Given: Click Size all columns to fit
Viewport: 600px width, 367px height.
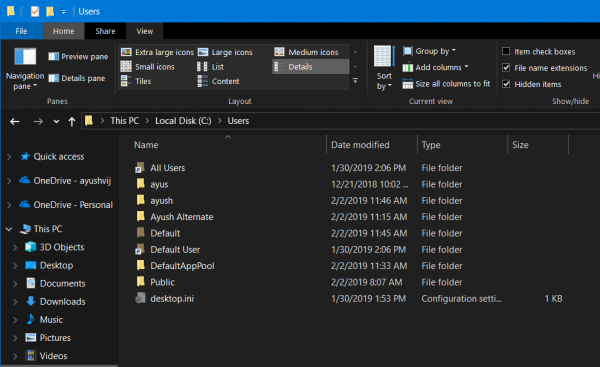Looking at the screenshot, I should pyautogui.click(x=446, y=84).
